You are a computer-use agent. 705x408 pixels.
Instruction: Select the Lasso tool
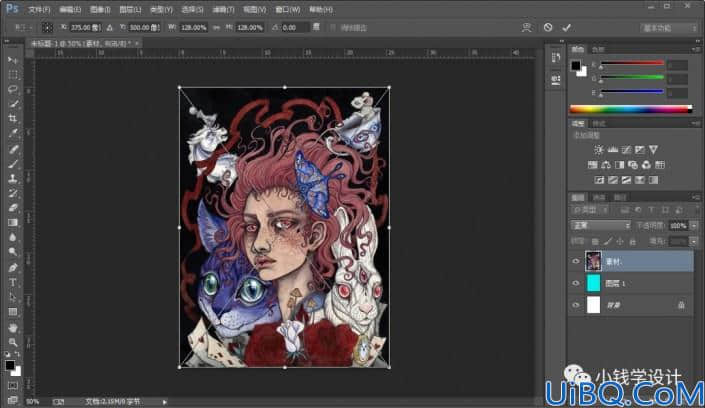[13, 90]
